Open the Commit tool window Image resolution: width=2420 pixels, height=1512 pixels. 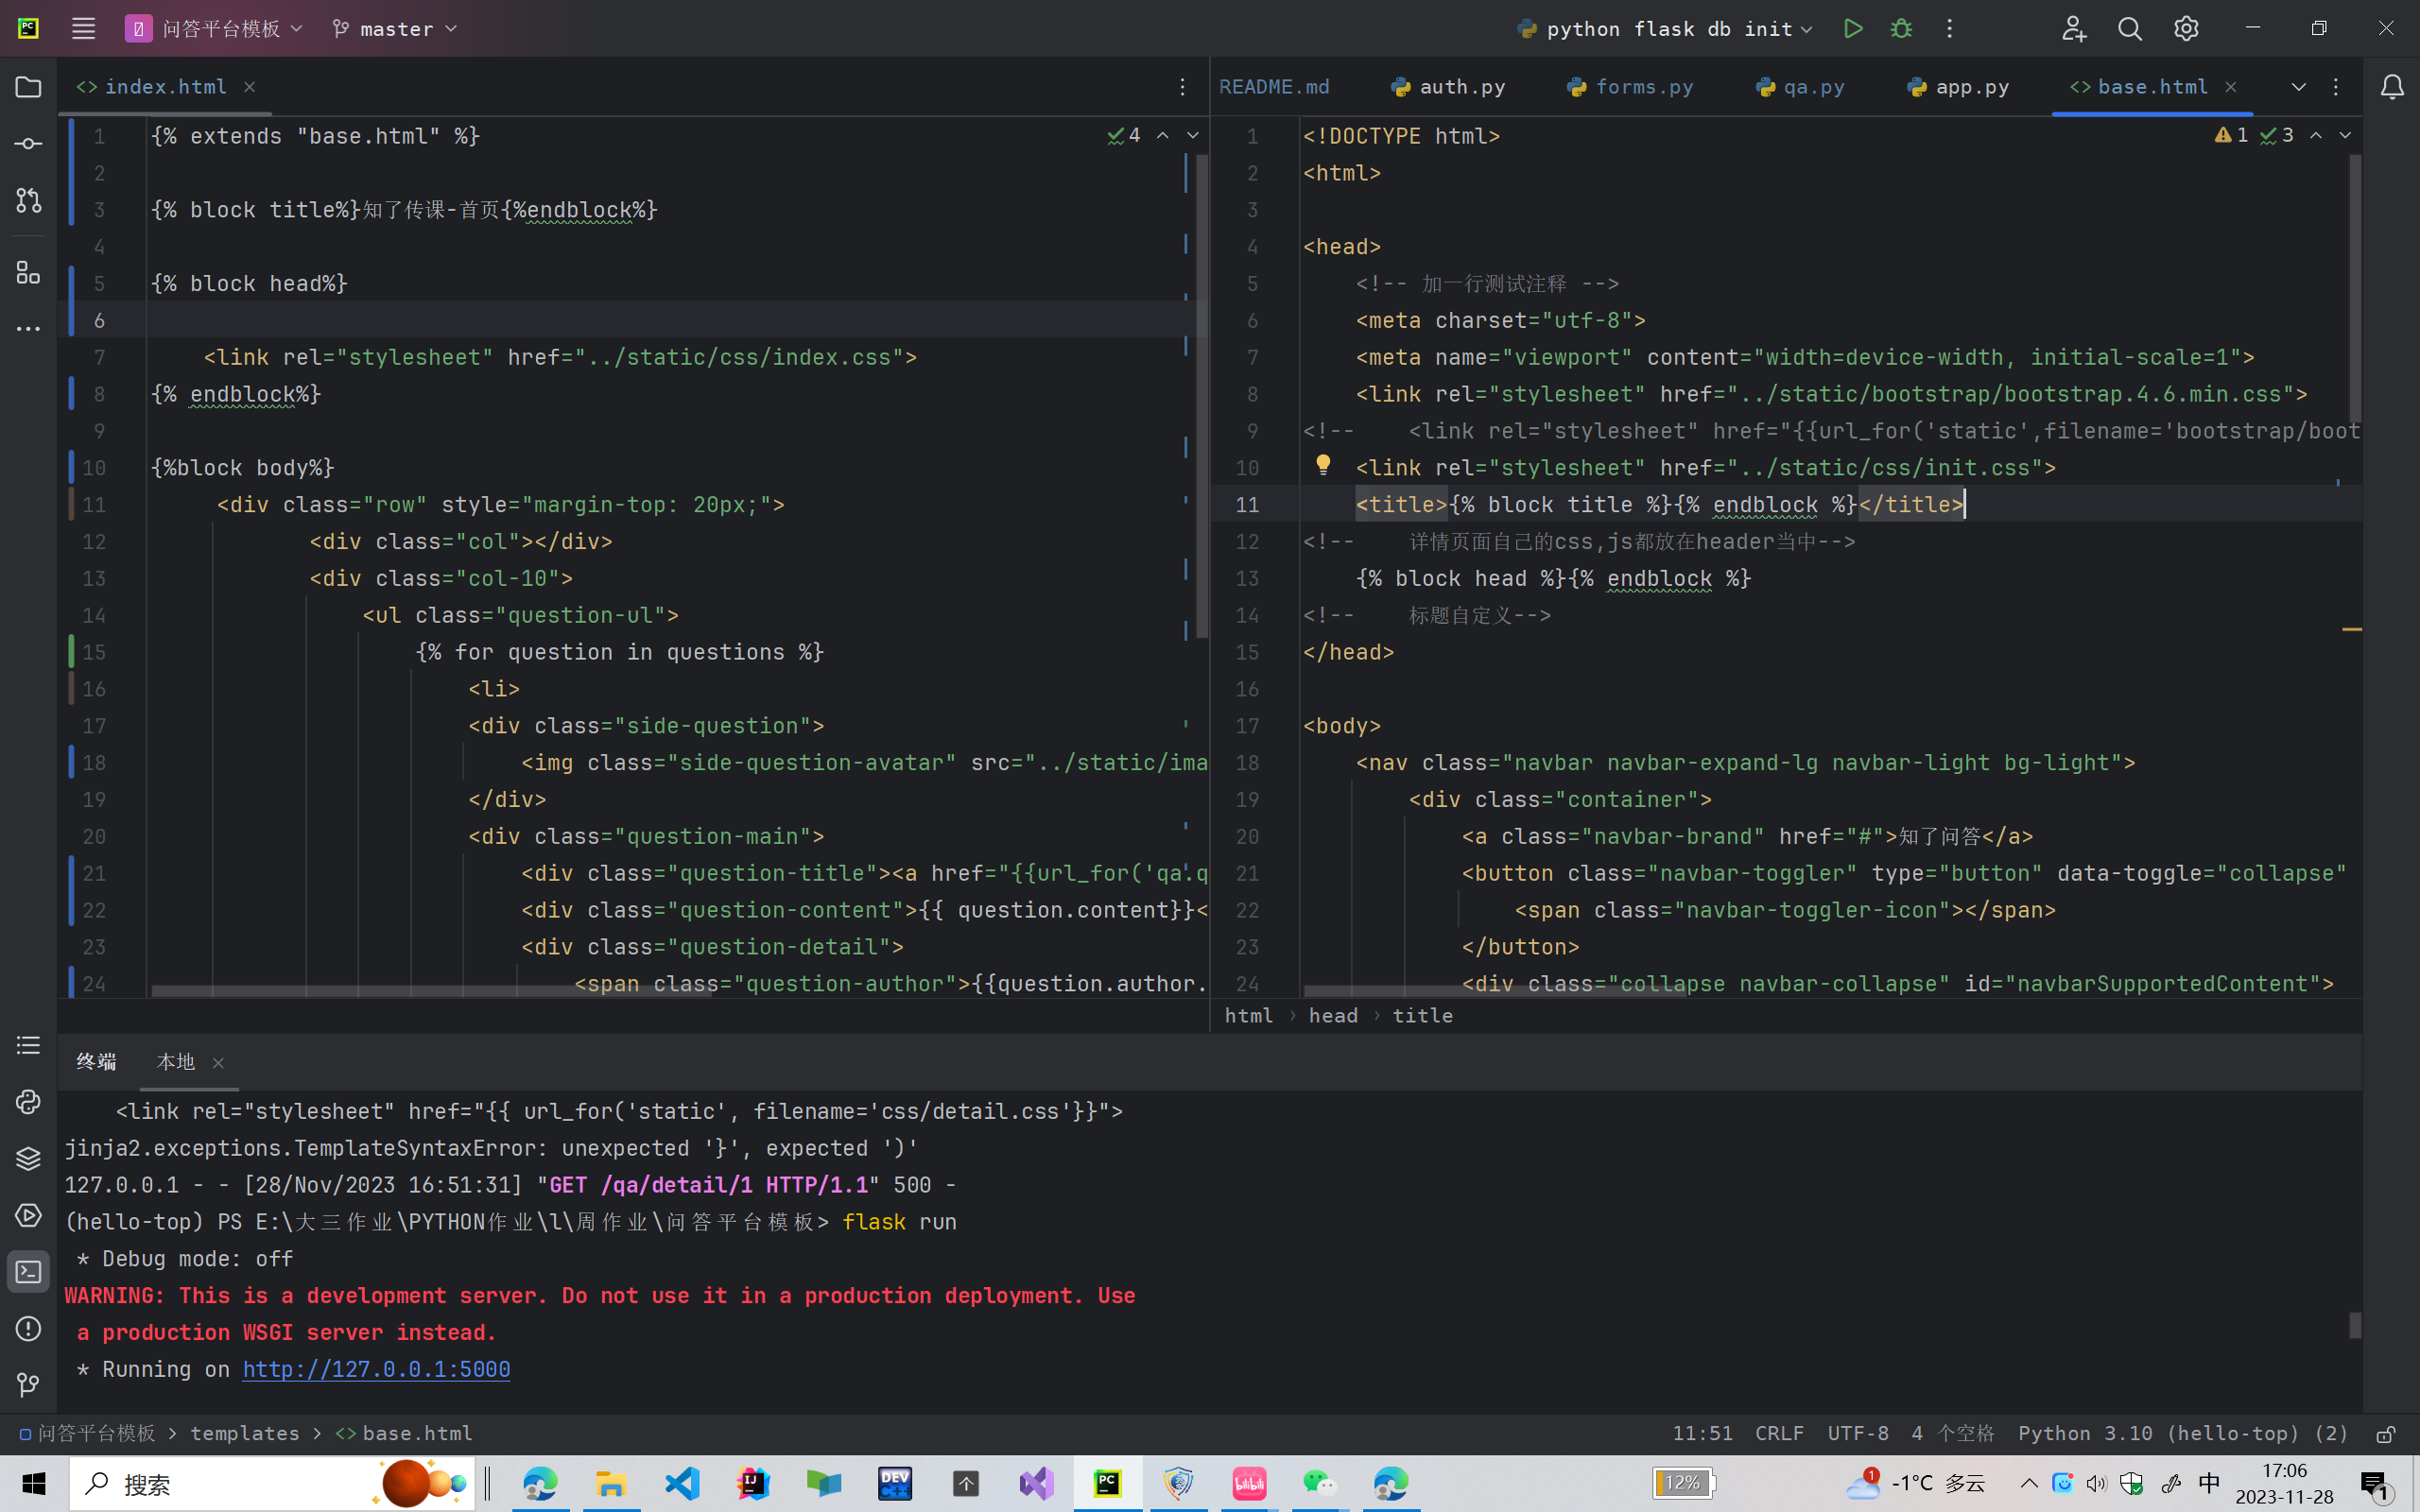click(28, 144)
